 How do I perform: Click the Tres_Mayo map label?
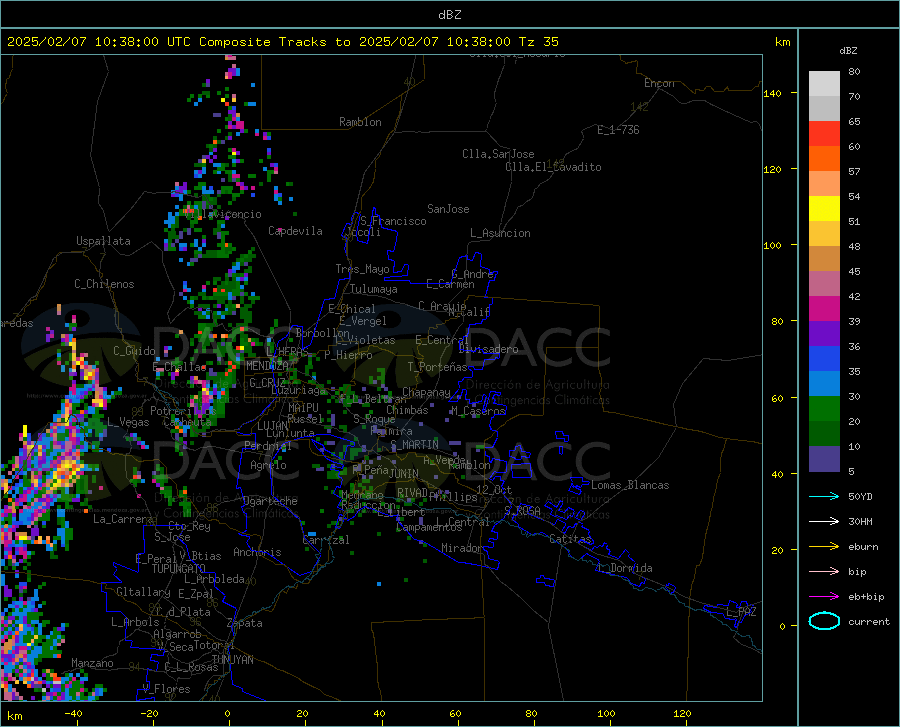coord(362,269)
